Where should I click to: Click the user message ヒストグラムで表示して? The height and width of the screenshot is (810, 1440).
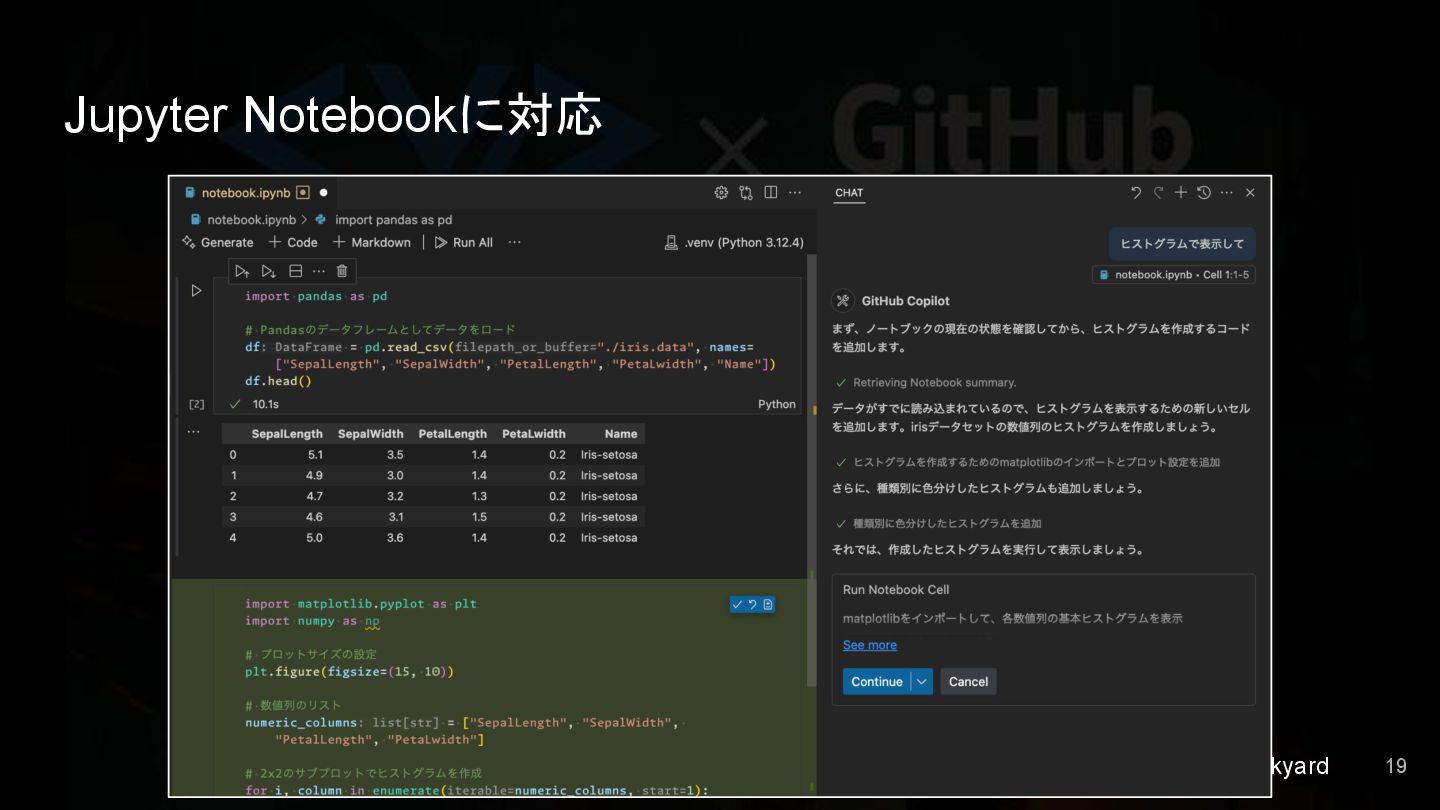click(1182, 244)
